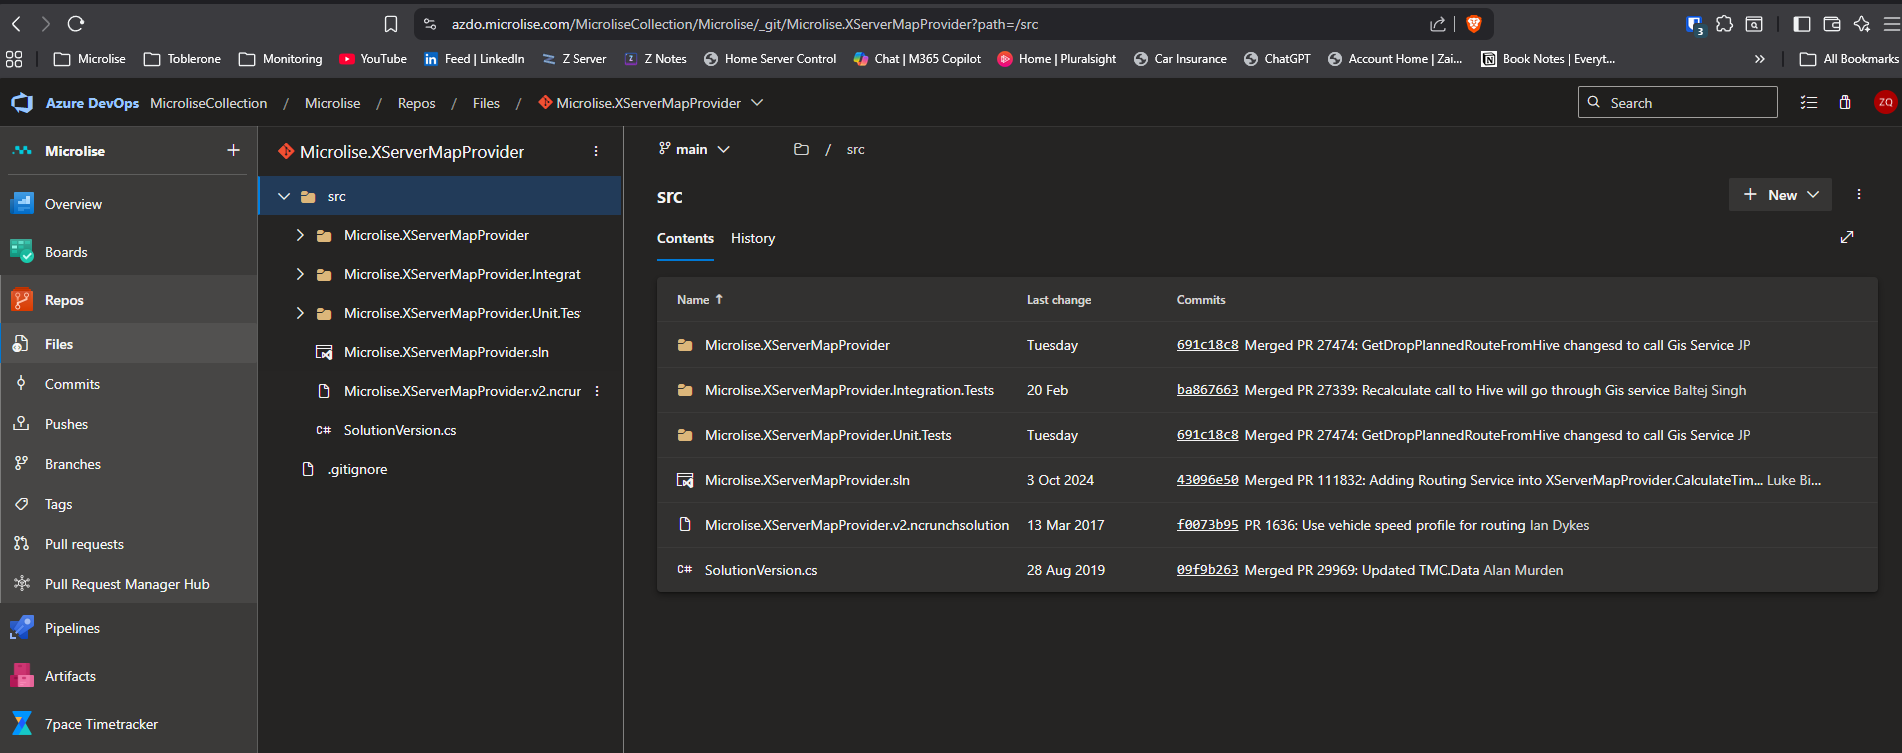
Task: Open the Brave Shields lion icon
Action: point(1473,24)
